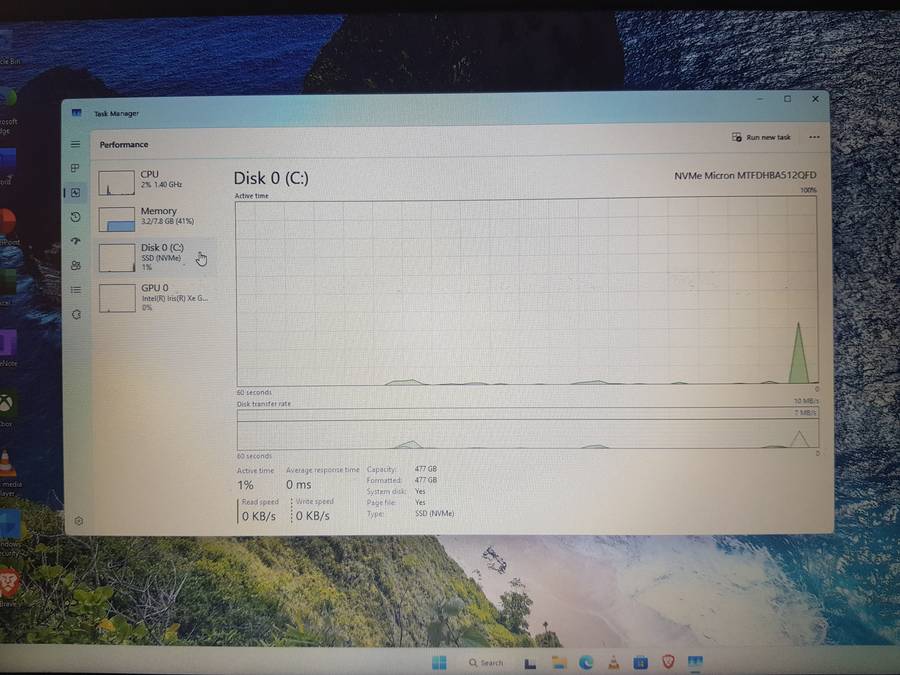900x675 pixels.
Task: Select the Performance page icon
Action: (76, 192)
